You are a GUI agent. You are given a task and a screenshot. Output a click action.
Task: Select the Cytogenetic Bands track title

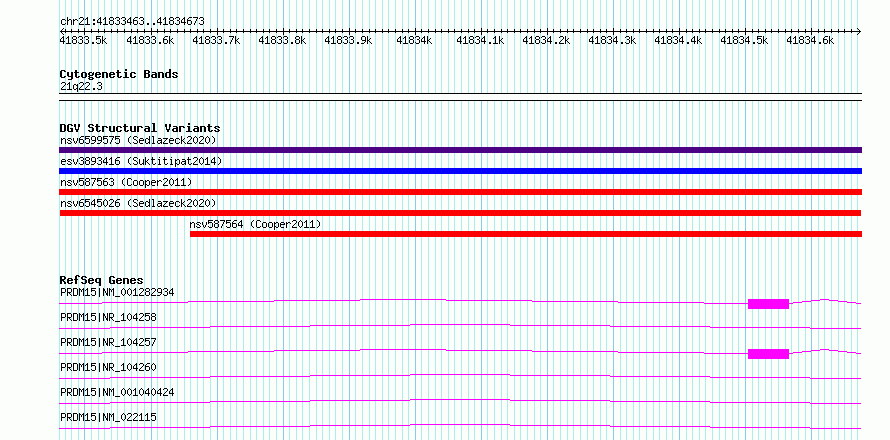pos(119,74)
